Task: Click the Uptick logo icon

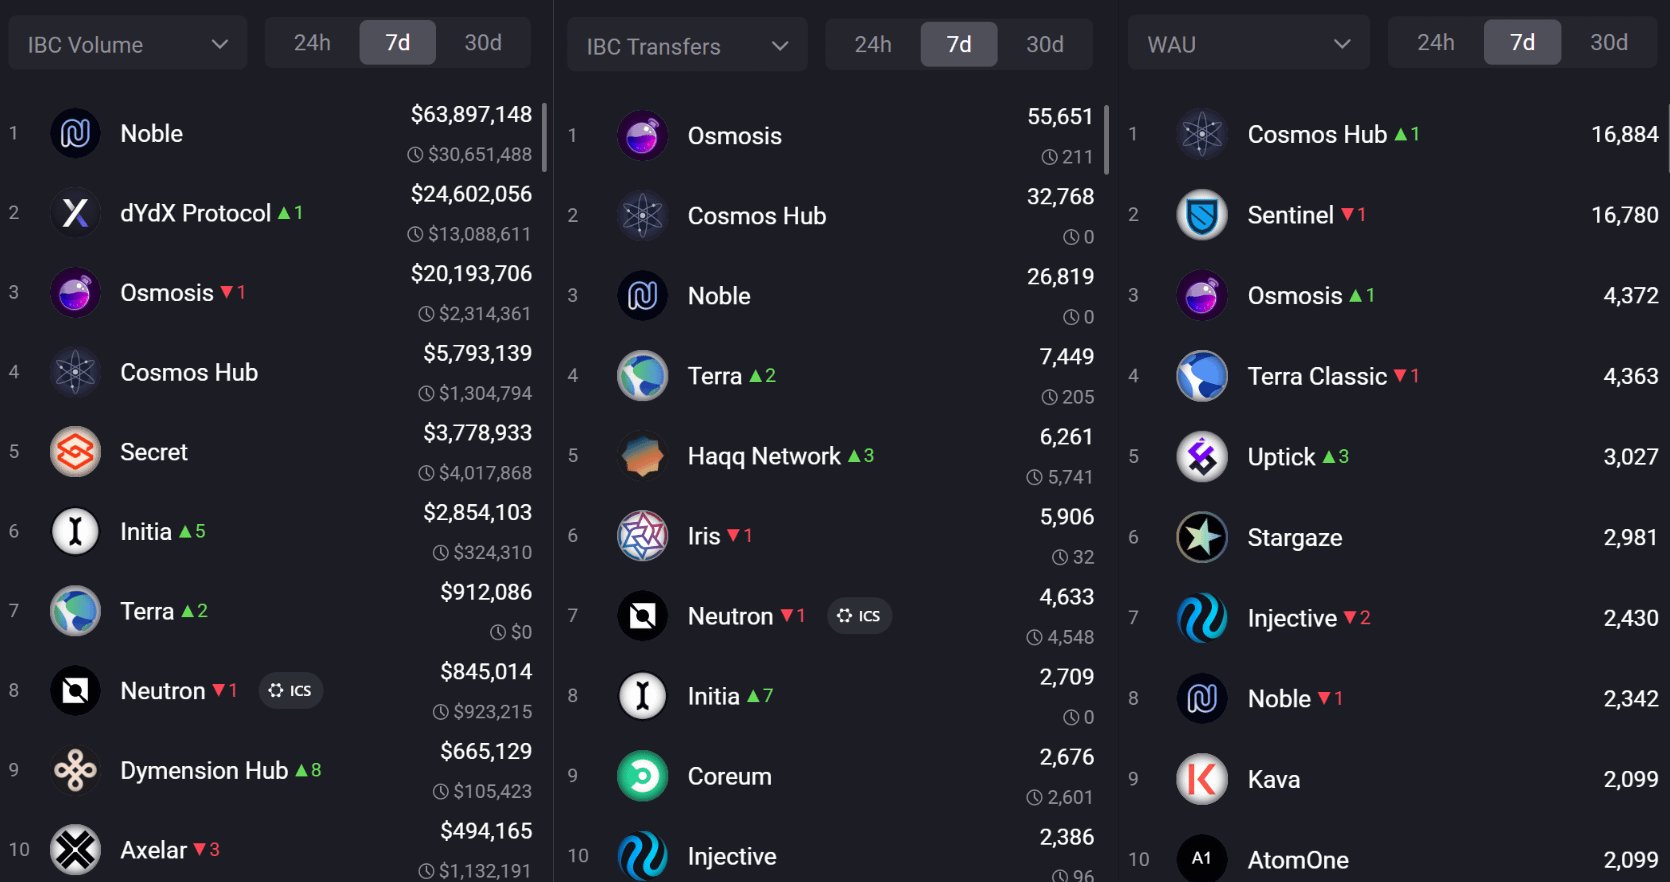Action: pos(1201,457)
